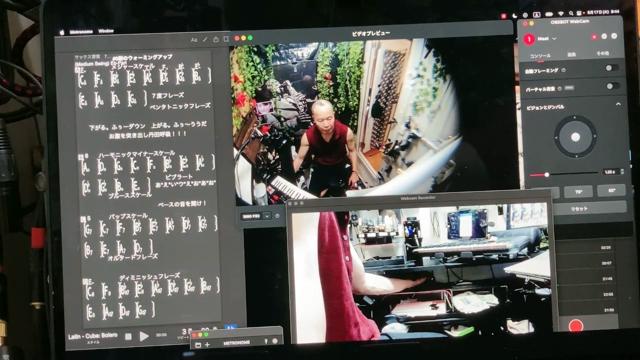Click the Latin - Cuba: Bolero style label
The image size is (640, 360).
[93, 336]
